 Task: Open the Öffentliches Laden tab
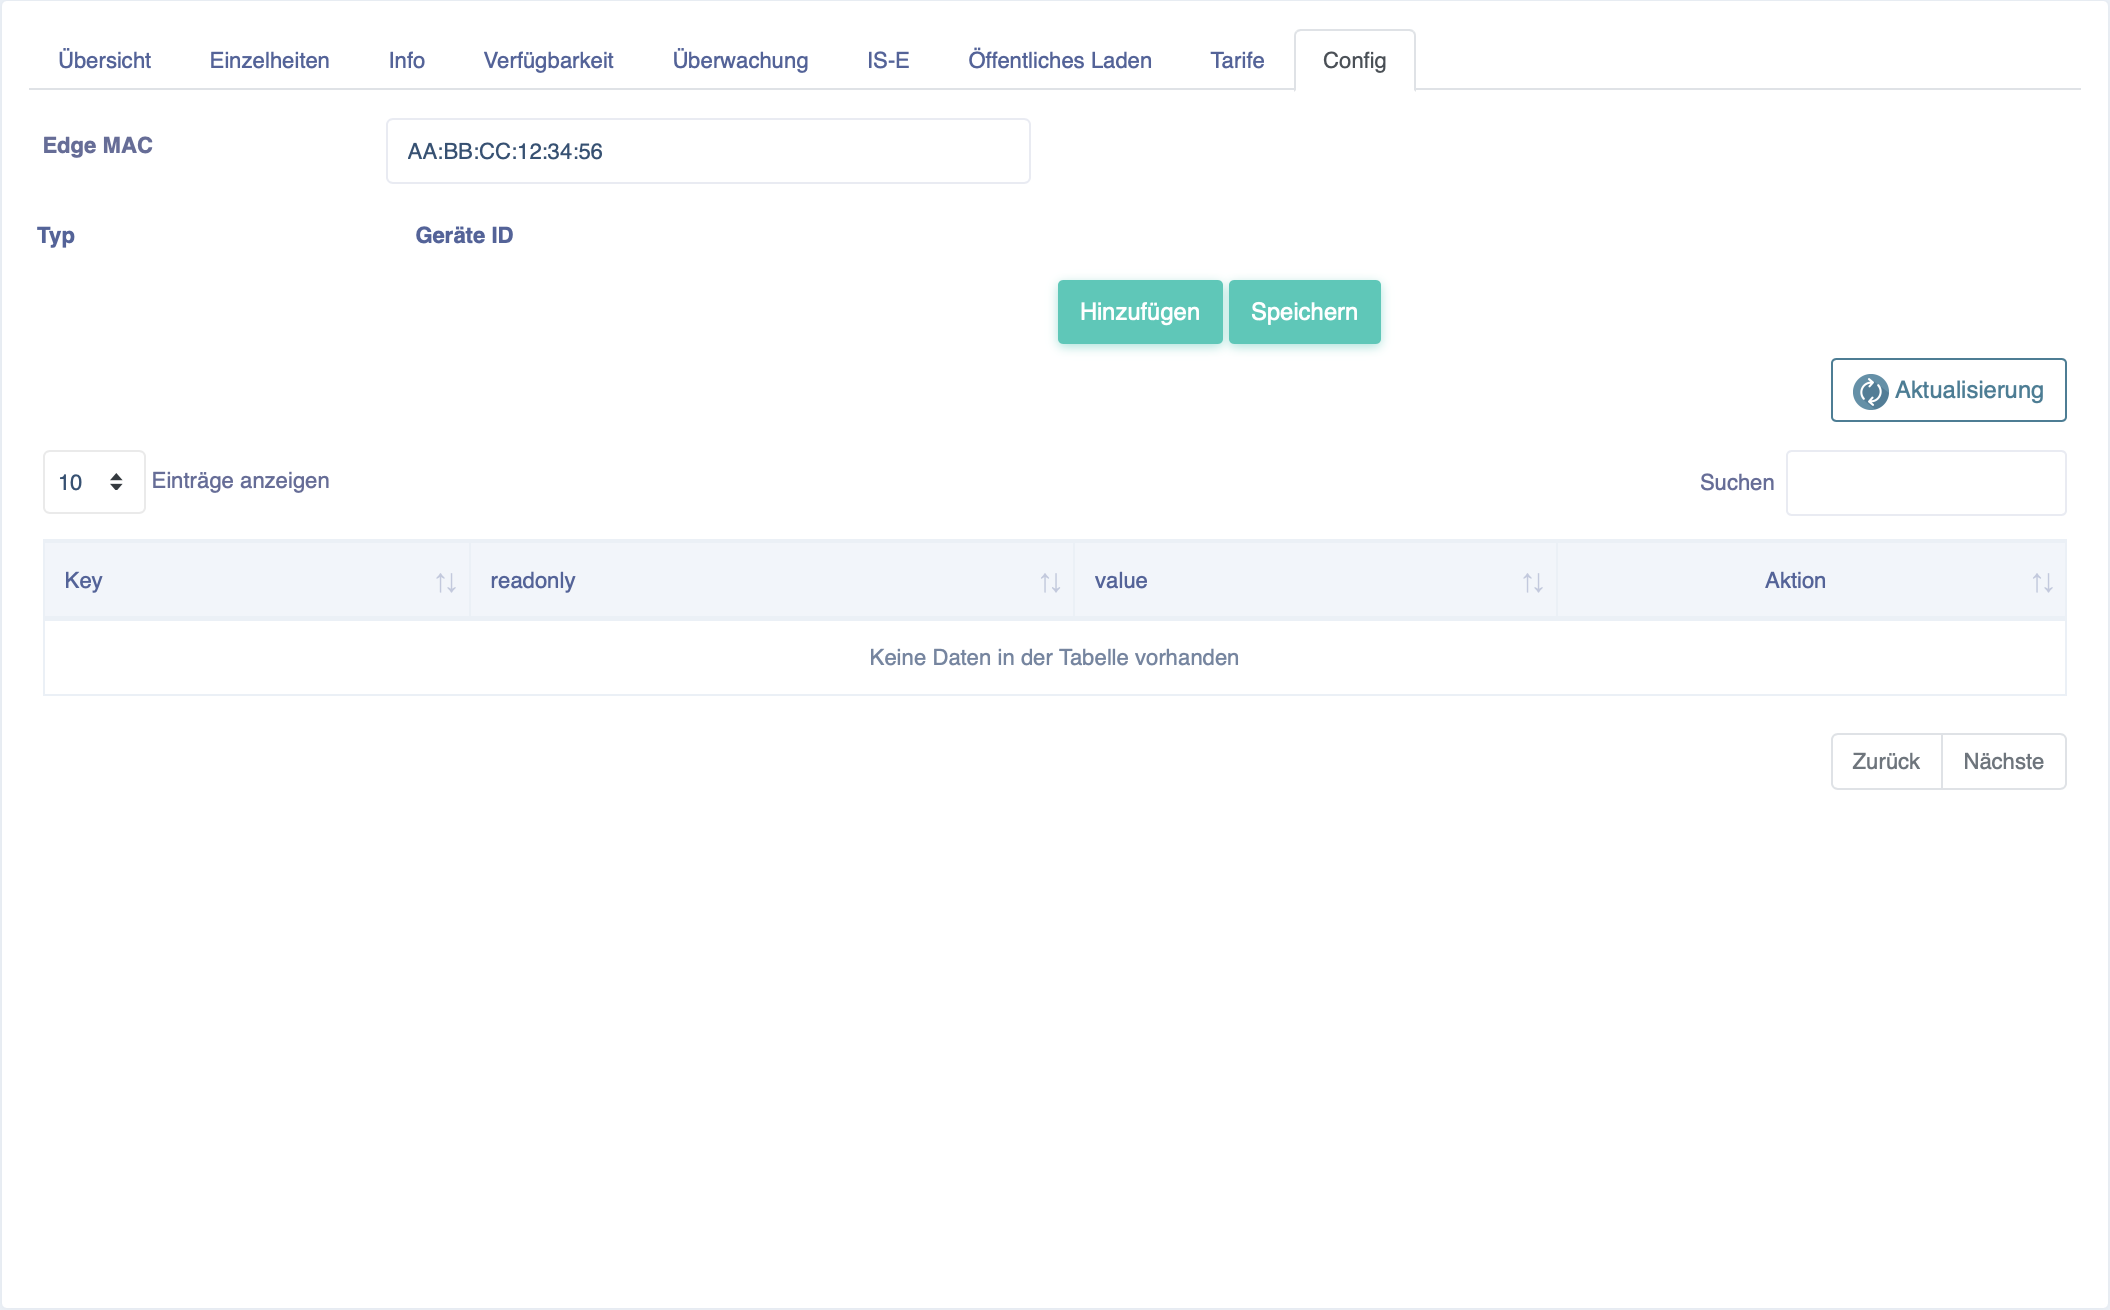(x=1060, y=60)
